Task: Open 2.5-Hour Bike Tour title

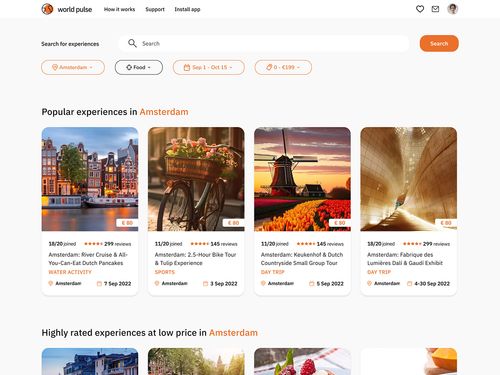Action: point(195,259)
